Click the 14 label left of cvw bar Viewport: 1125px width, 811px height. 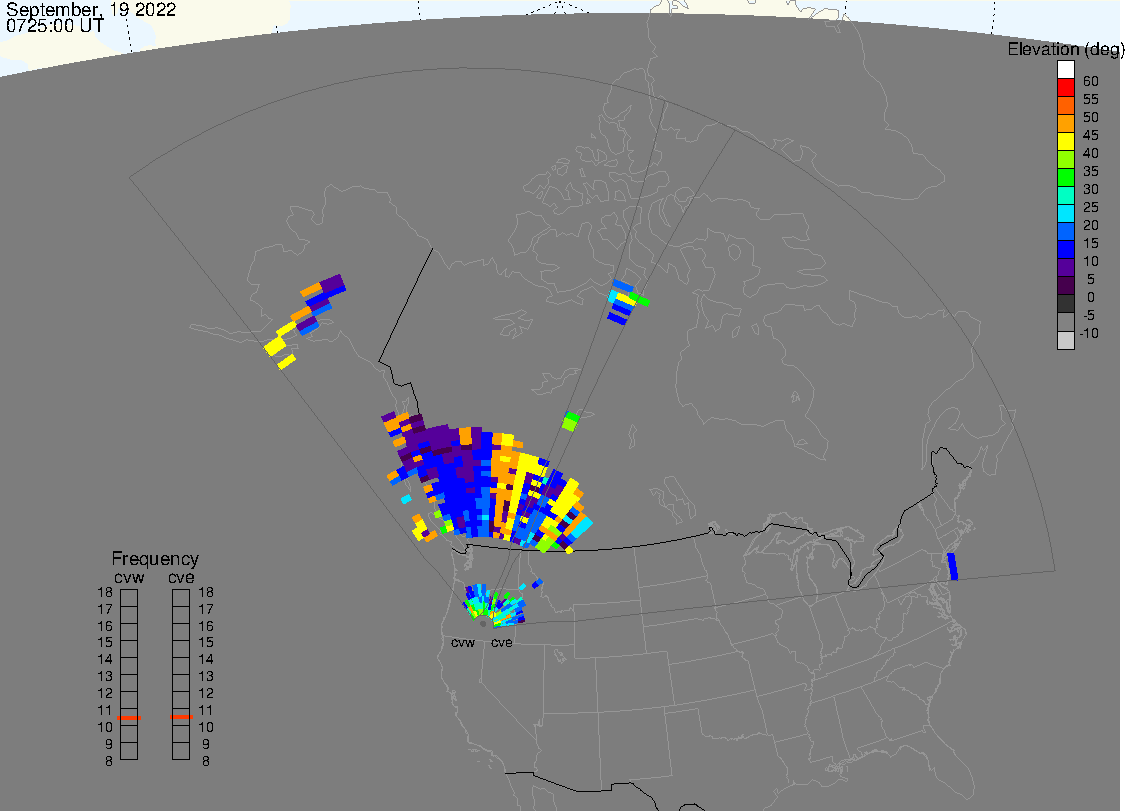click(x=105, y=659)
